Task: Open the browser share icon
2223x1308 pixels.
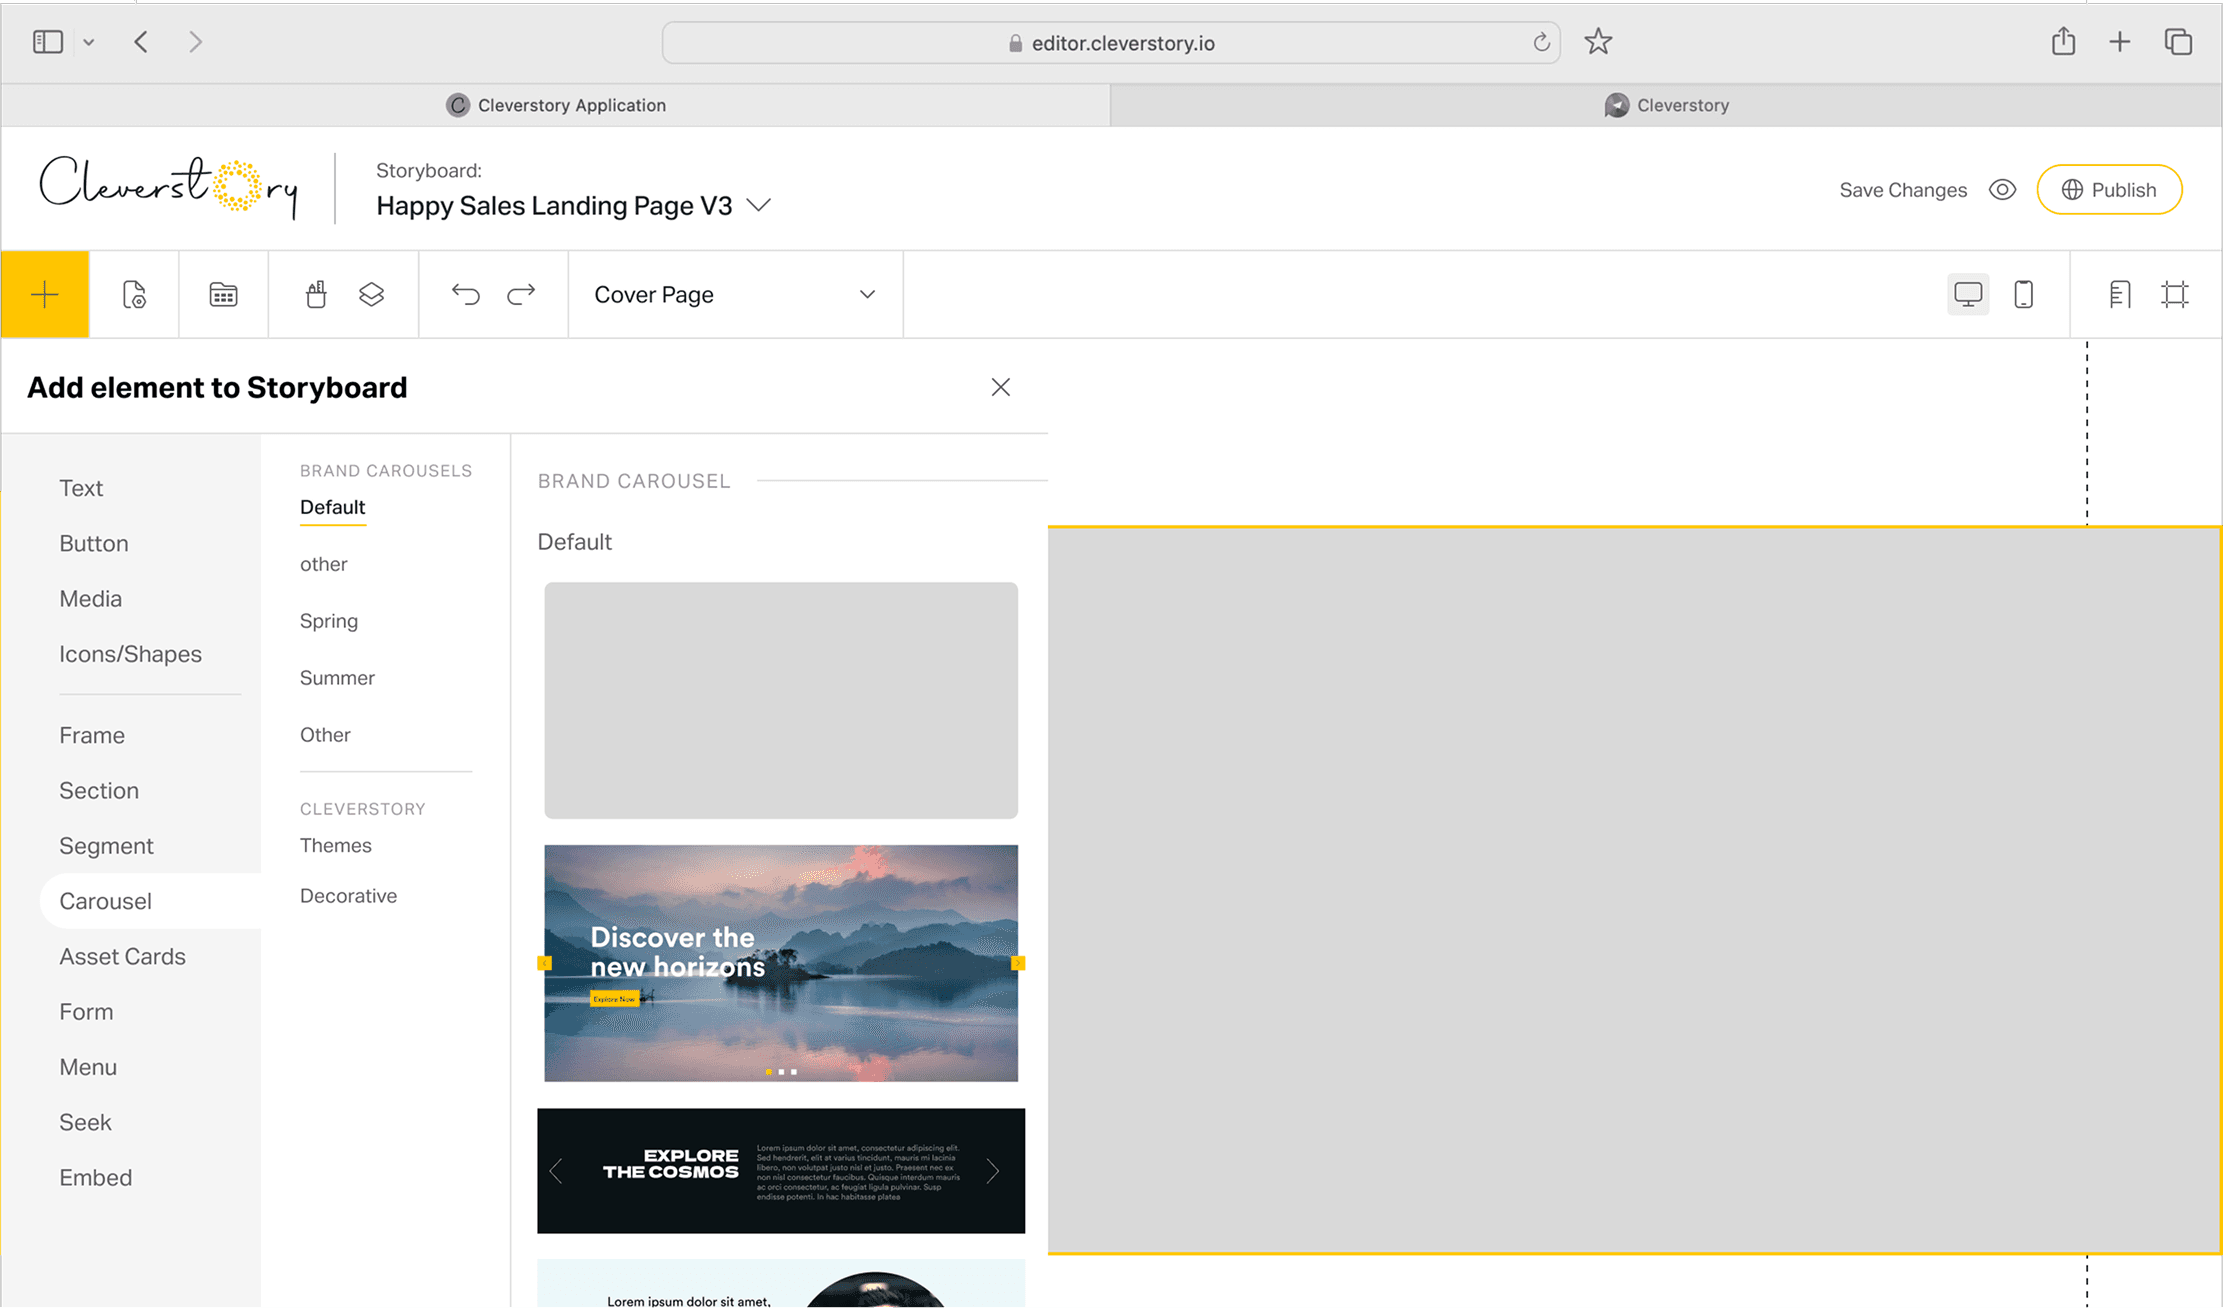Action: tap(2063, 41)
